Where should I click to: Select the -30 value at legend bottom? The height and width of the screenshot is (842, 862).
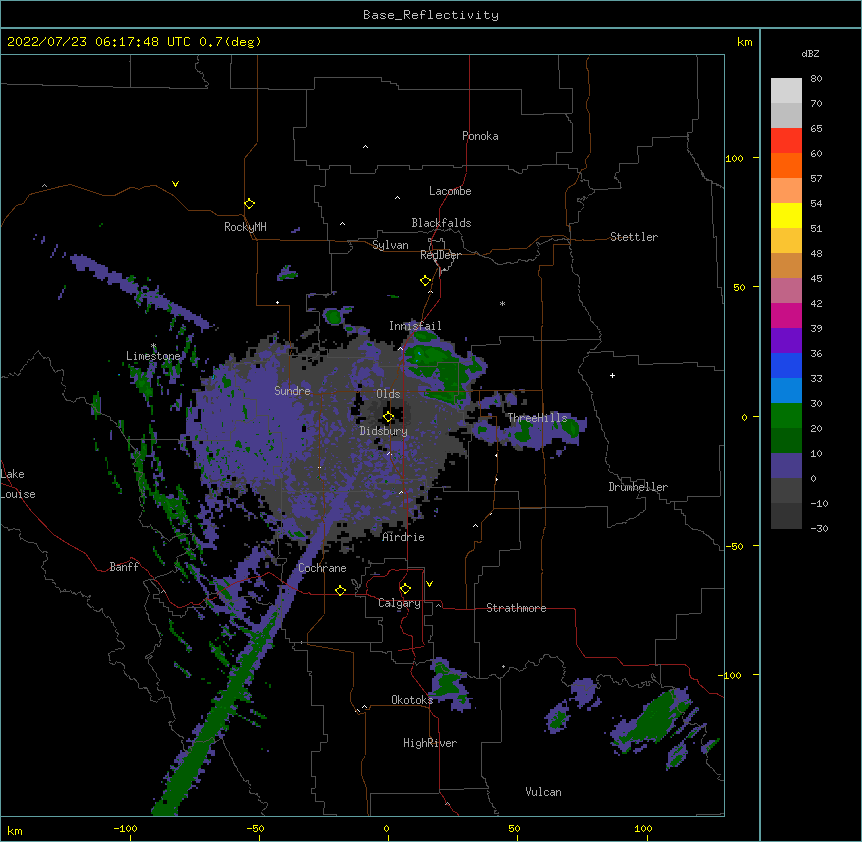pyautogui.click(x=819, y=529)
